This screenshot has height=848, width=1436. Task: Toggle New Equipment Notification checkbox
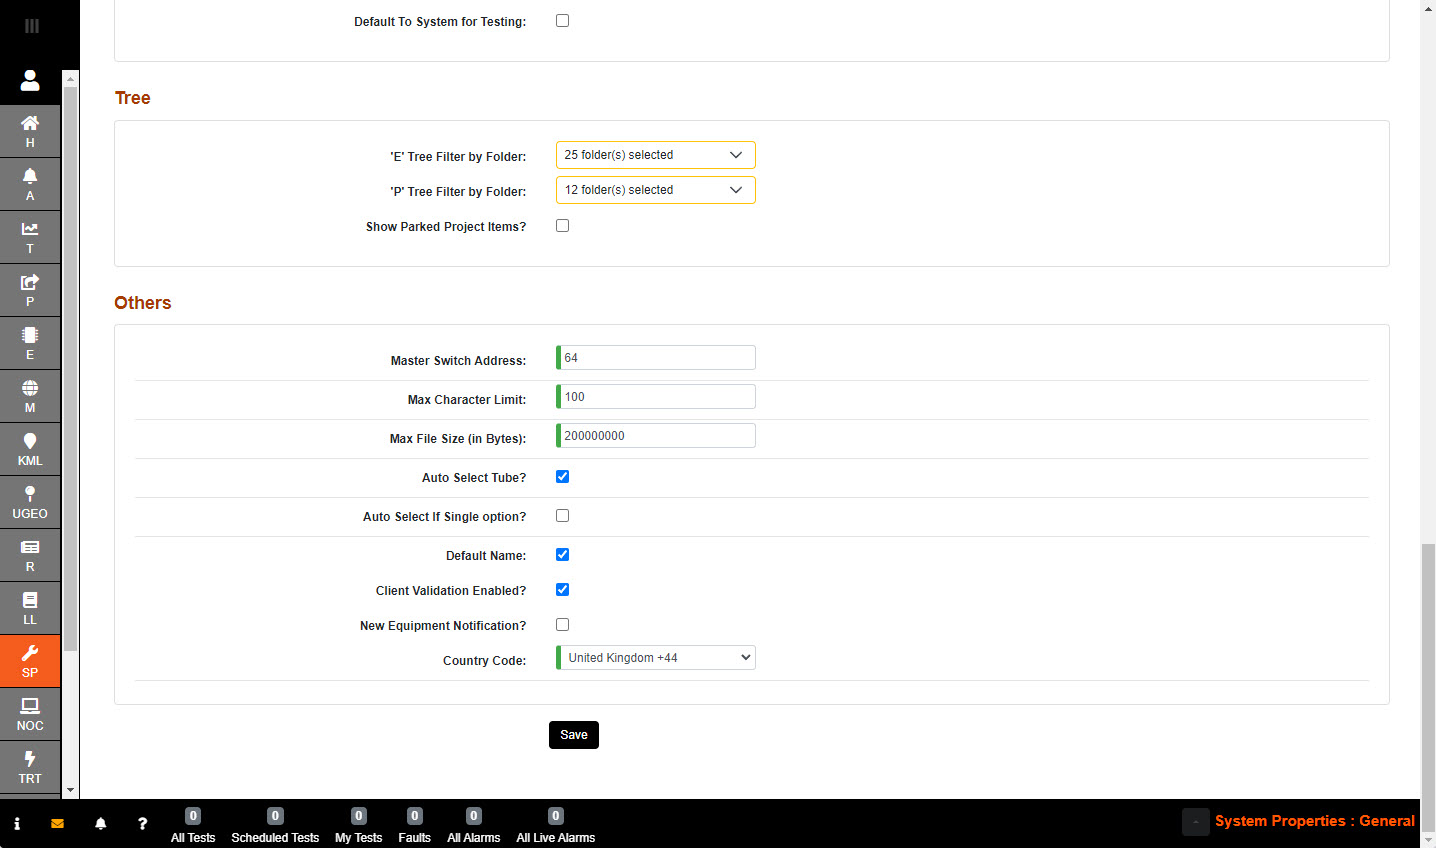563,625
